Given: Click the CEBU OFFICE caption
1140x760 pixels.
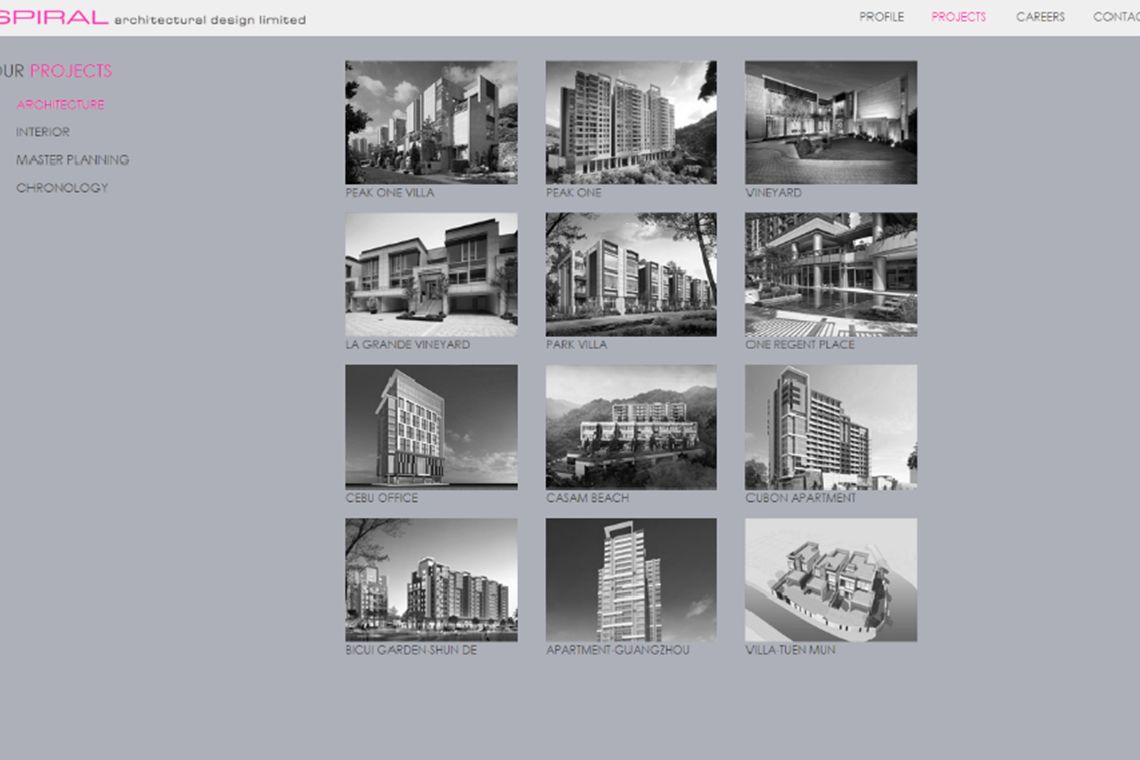Looking at the screenshot, I should coord(382,498).
